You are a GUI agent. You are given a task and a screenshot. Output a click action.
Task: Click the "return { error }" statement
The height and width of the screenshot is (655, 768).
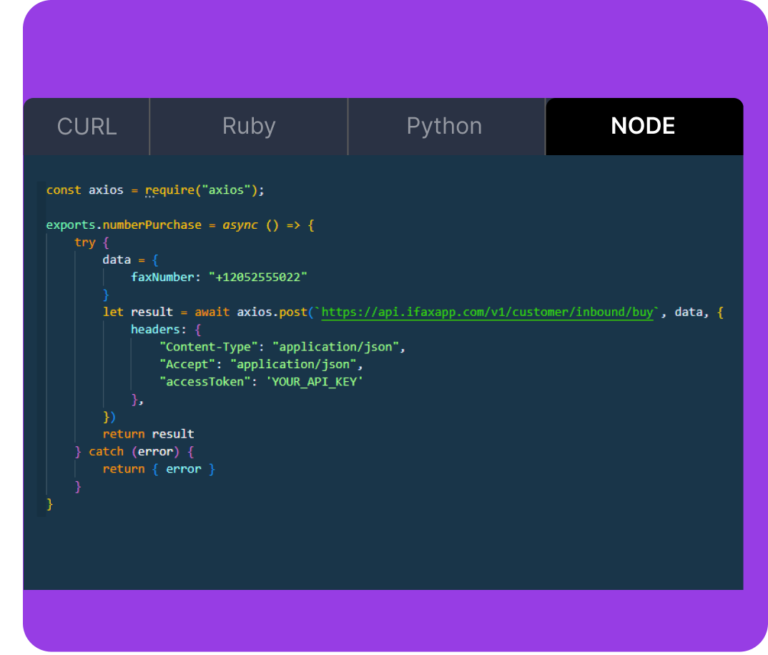[158, 469]
